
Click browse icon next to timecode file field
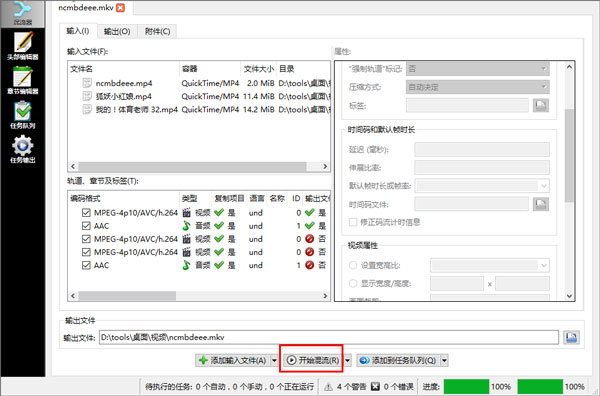[x=541, y=204]
